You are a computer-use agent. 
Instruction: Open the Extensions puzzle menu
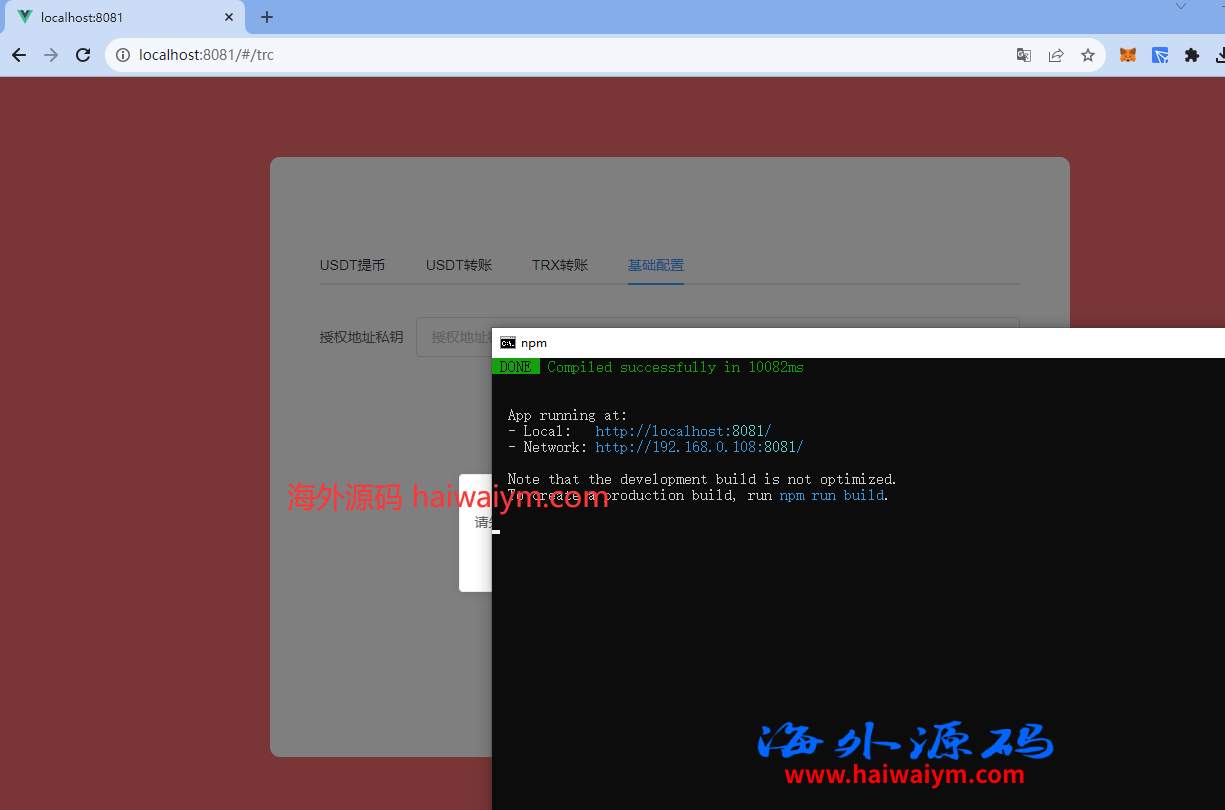point(1192,55)
